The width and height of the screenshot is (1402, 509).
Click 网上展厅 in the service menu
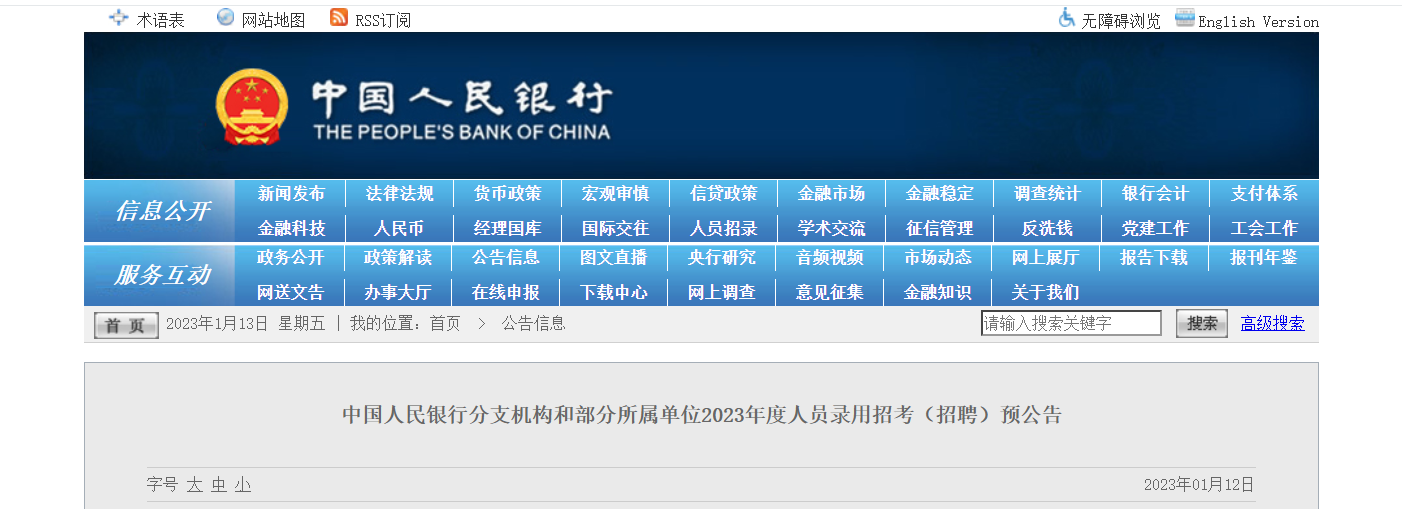1046,258
